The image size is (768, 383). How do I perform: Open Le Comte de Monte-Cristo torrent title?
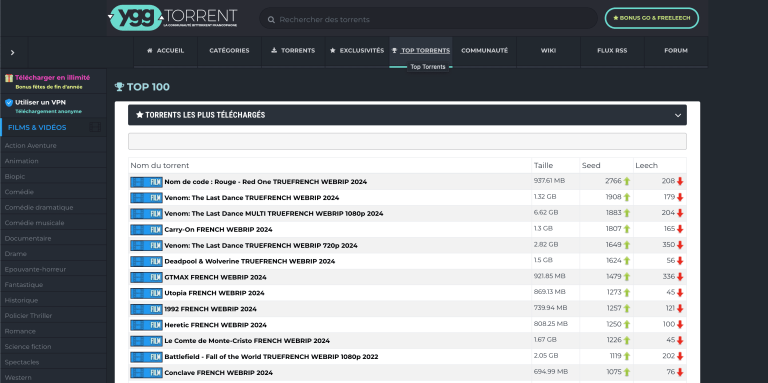247,341
